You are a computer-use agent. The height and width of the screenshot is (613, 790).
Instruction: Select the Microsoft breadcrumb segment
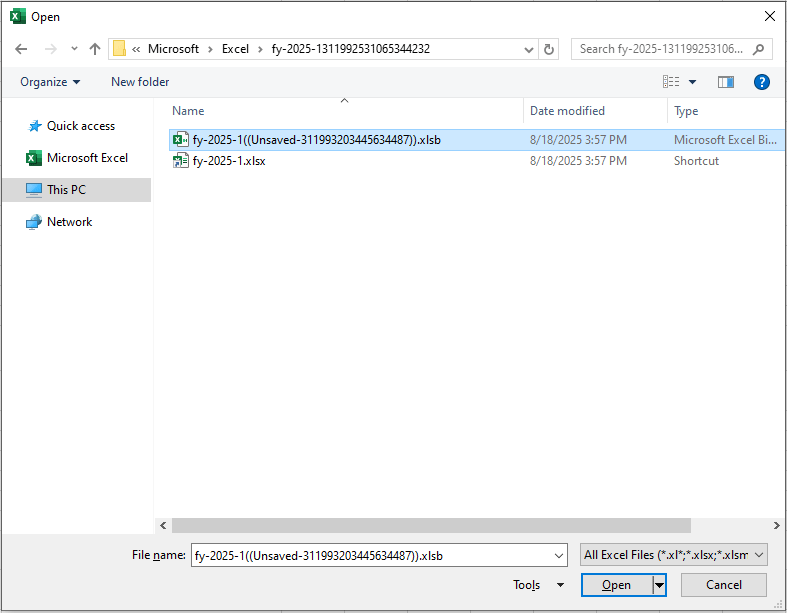[173, 49]
